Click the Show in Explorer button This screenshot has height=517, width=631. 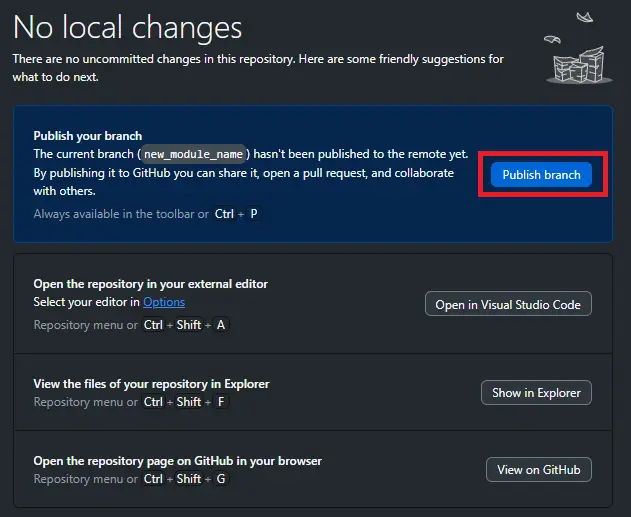[x=536, y=393]
